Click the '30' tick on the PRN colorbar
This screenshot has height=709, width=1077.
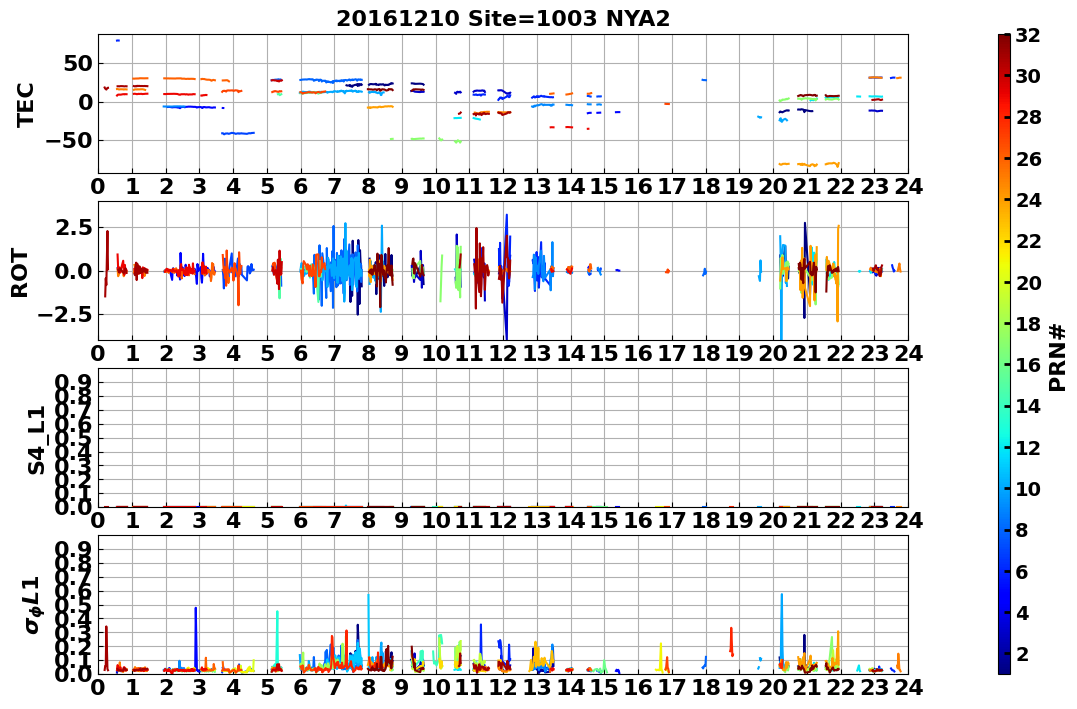1028,76
